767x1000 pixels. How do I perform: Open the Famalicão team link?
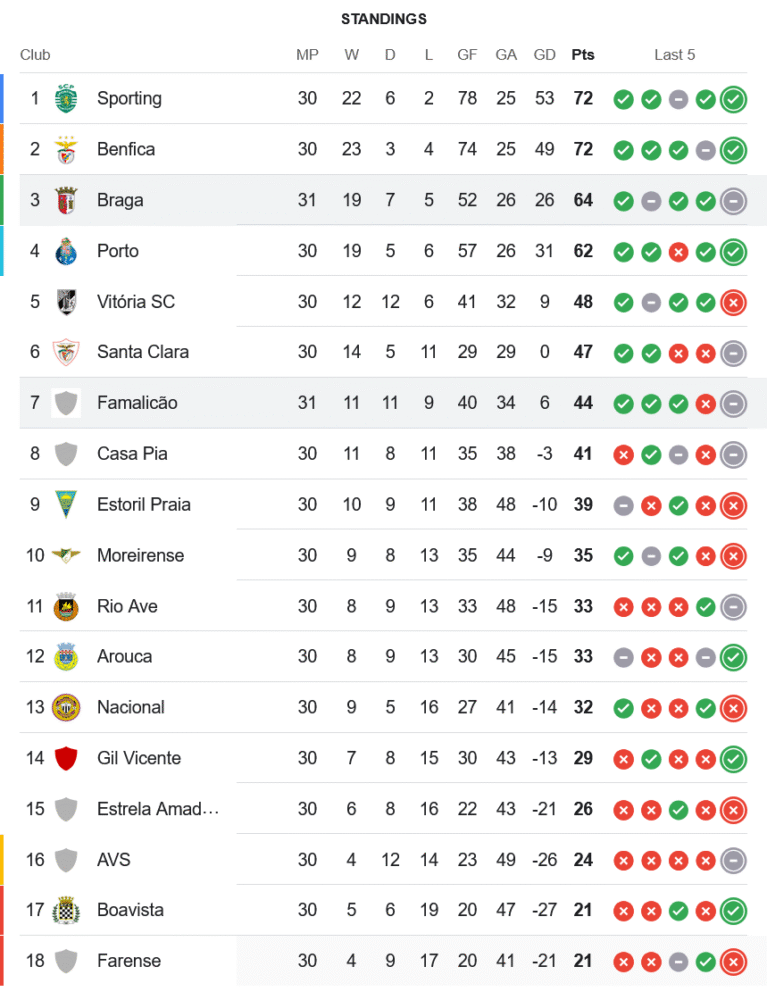tap(137, 403)
